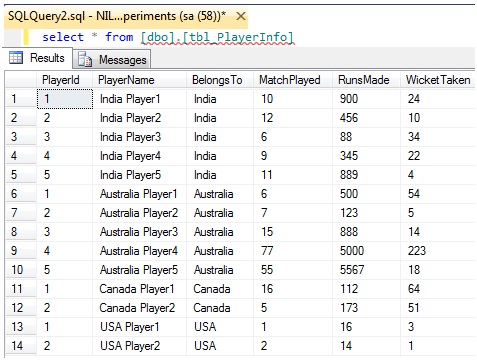477x361 pixels.
Task: Click RunsMade value 173
Action: [366, 308]
